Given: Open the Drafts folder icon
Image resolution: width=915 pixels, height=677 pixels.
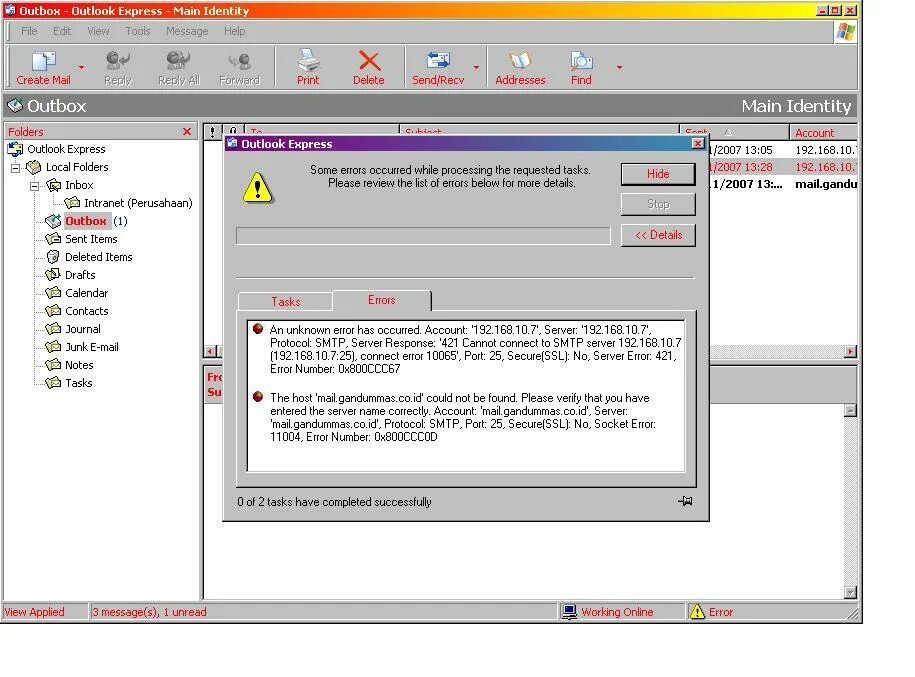Looking at the screenshot, I should [53, 275].
